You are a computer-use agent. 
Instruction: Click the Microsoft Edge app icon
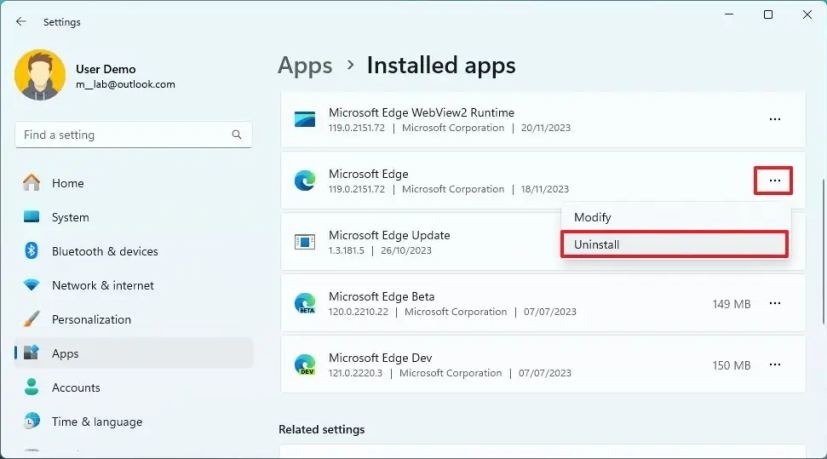click(305, 181)
